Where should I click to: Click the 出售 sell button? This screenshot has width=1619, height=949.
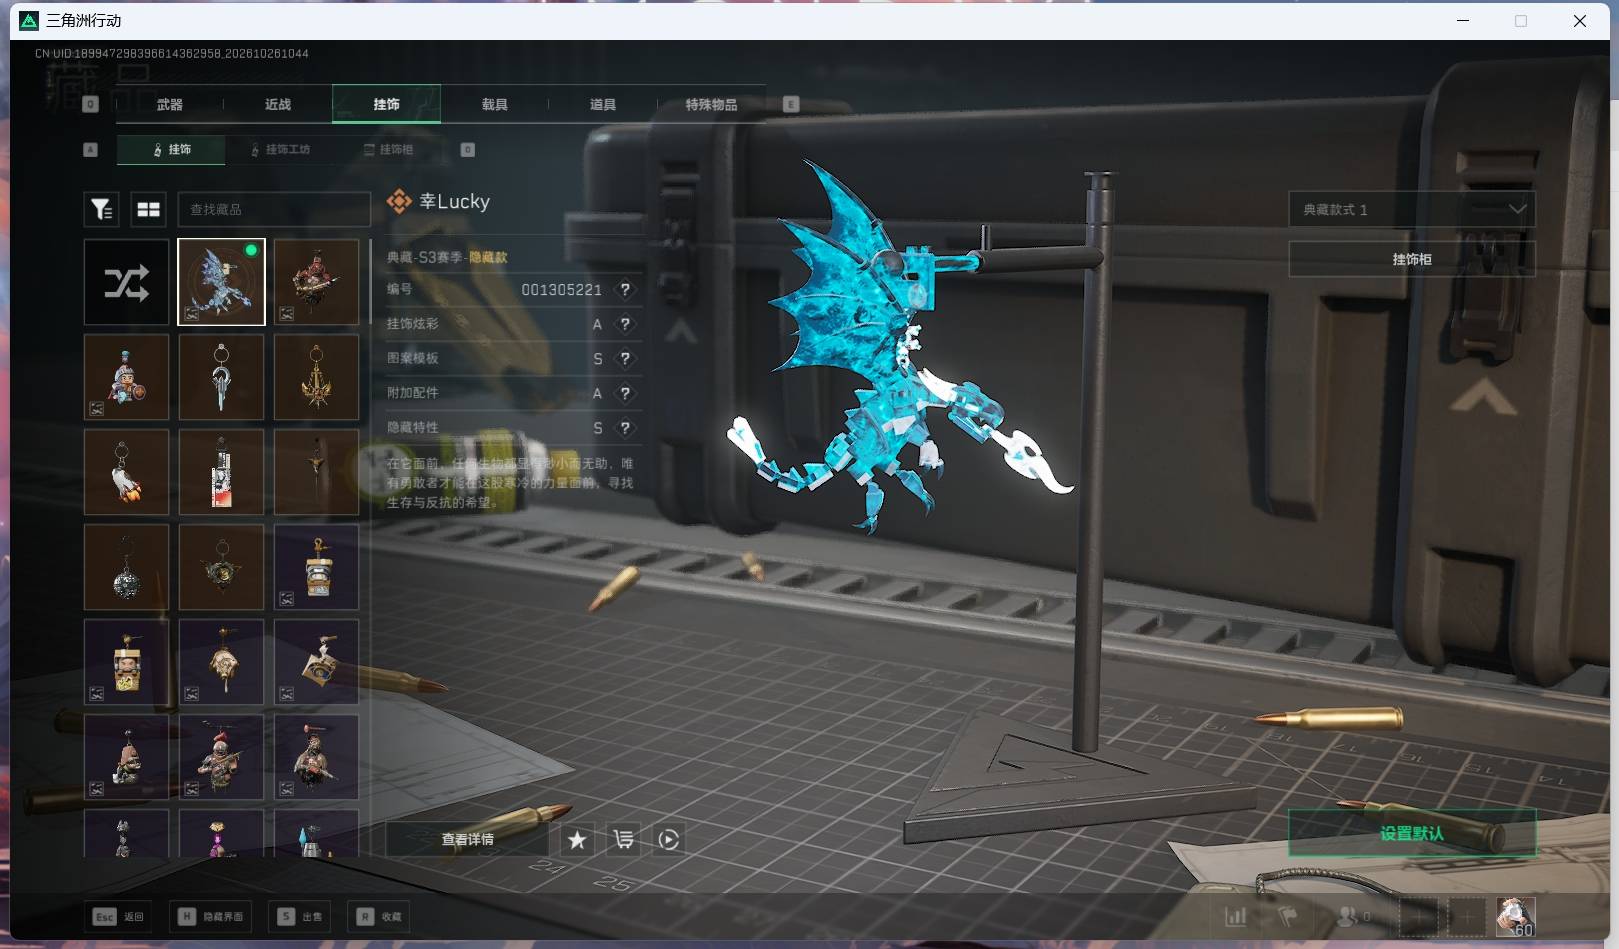point(300,916)
